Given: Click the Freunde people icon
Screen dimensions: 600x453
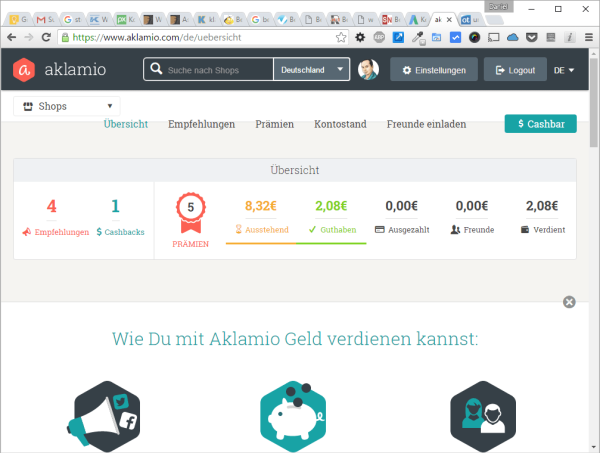Looking at the screenshot, I should point(455,230).
